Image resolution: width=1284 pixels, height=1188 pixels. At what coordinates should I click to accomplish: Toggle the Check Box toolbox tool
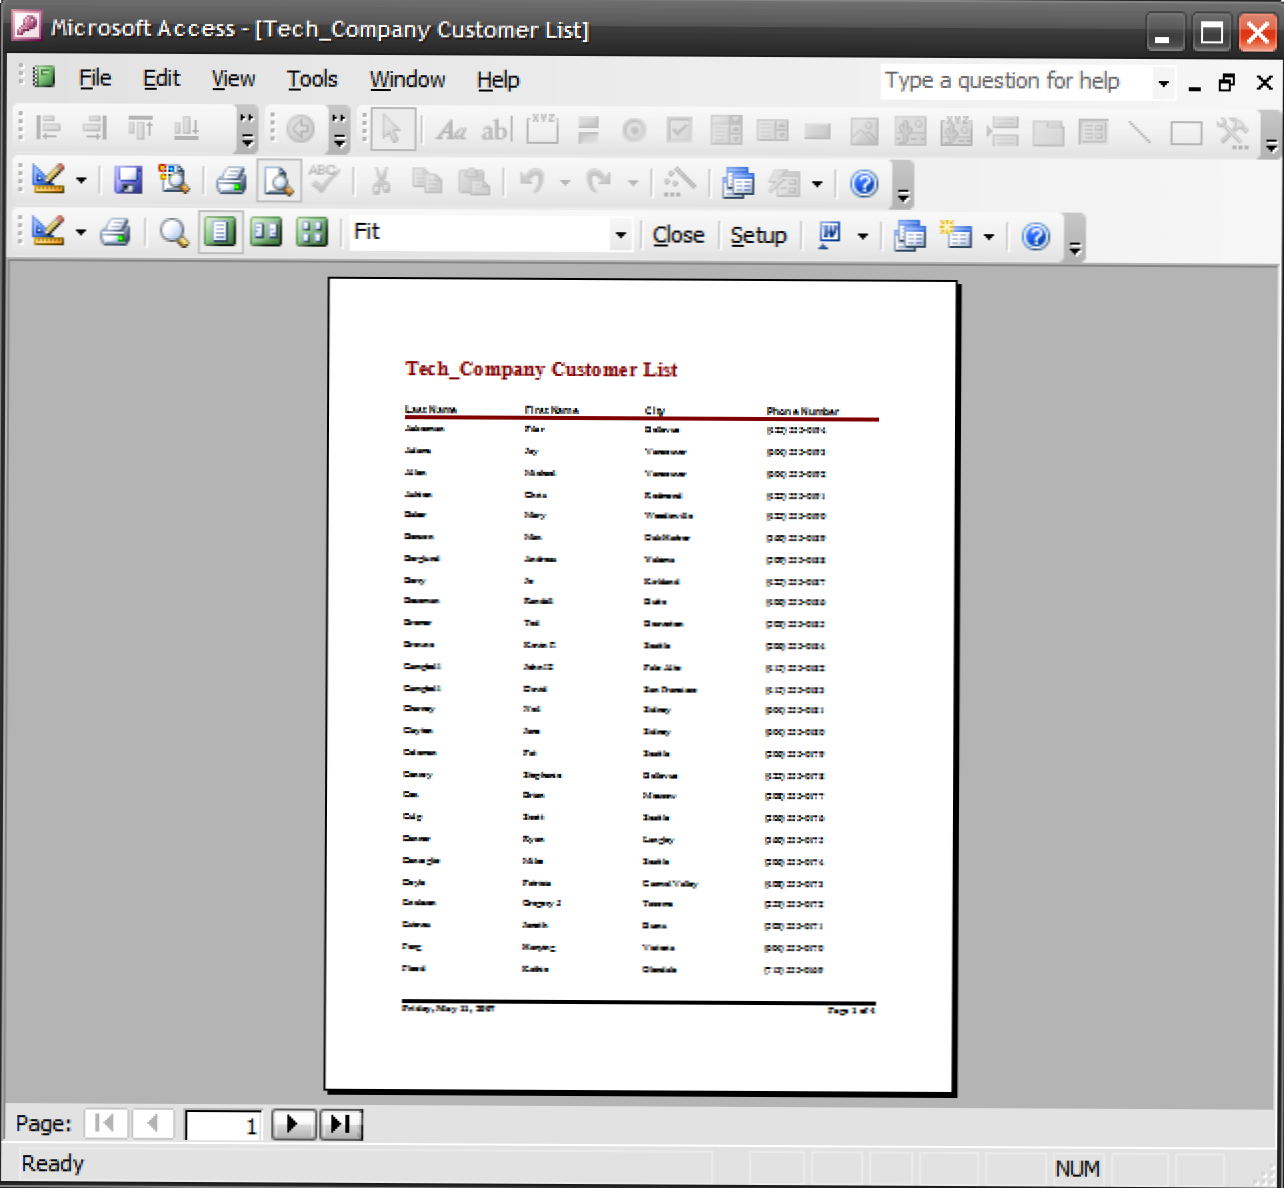pyautogui.click(x=680, y=130)
